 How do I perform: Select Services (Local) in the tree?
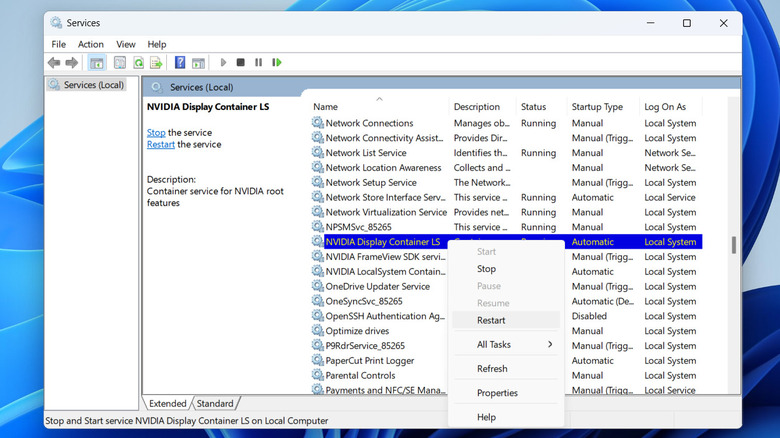[x=93, y=85]
